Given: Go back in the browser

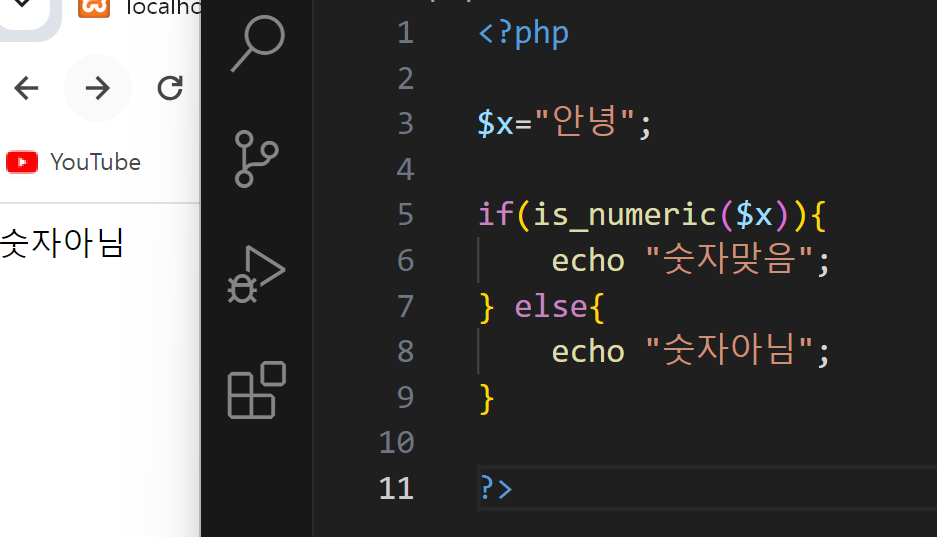Looking at the screenshot, I should 26,88.
